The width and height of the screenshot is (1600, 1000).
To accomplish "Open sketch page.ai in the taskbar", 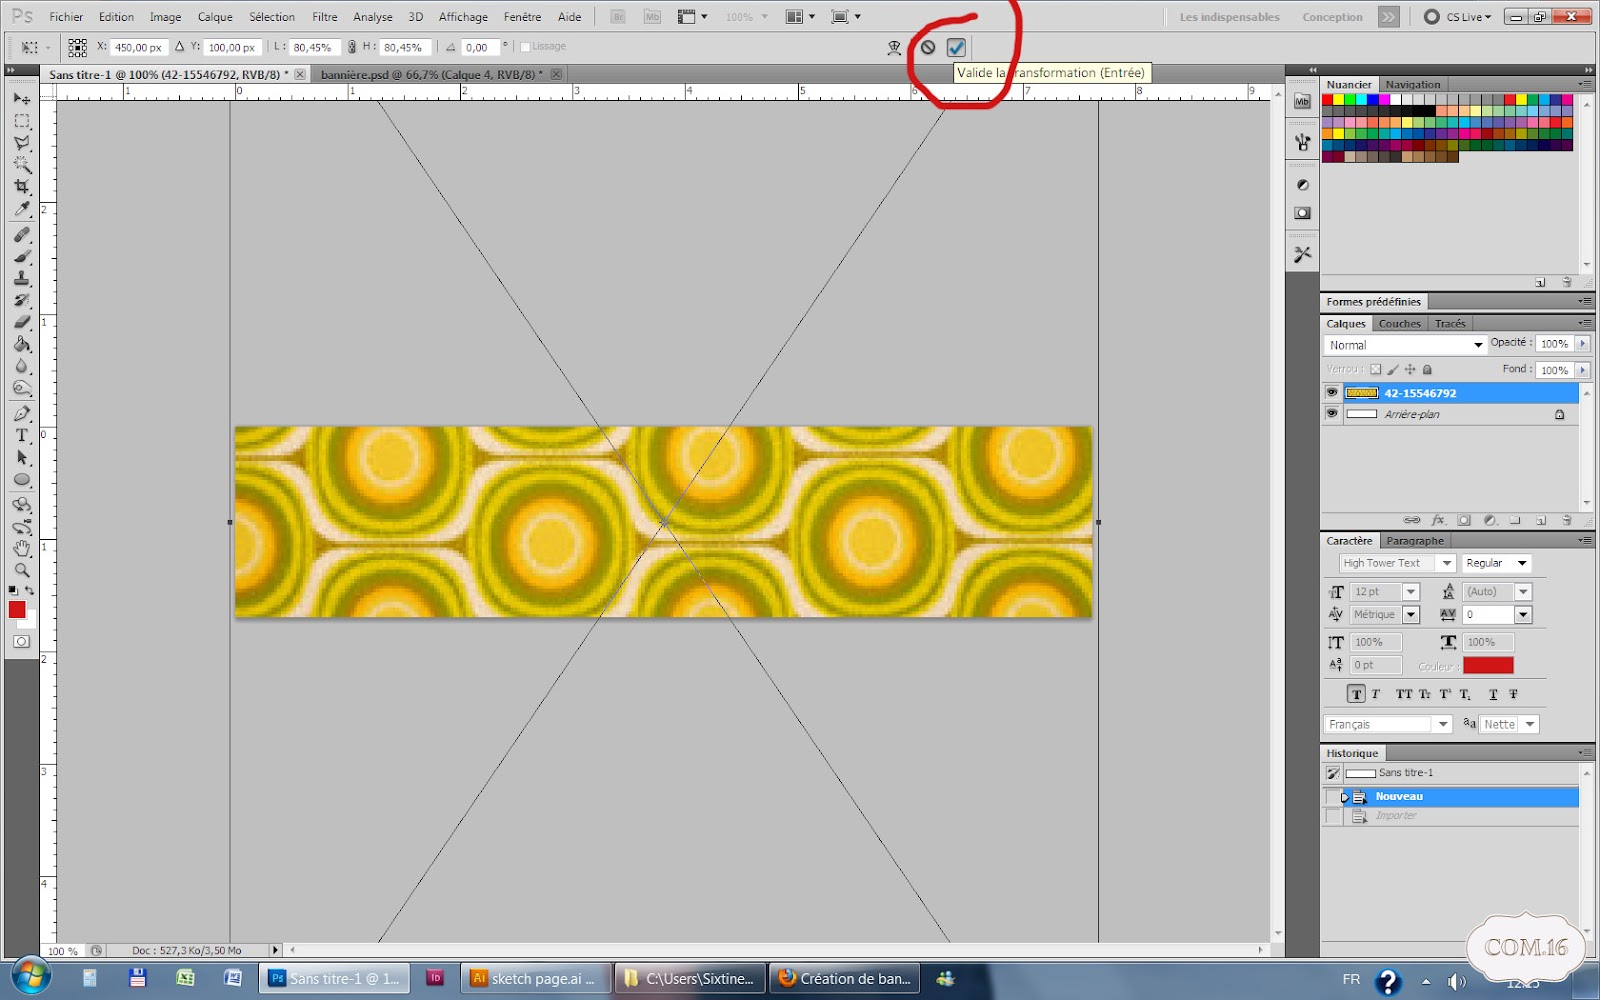I will click(537, 979).
